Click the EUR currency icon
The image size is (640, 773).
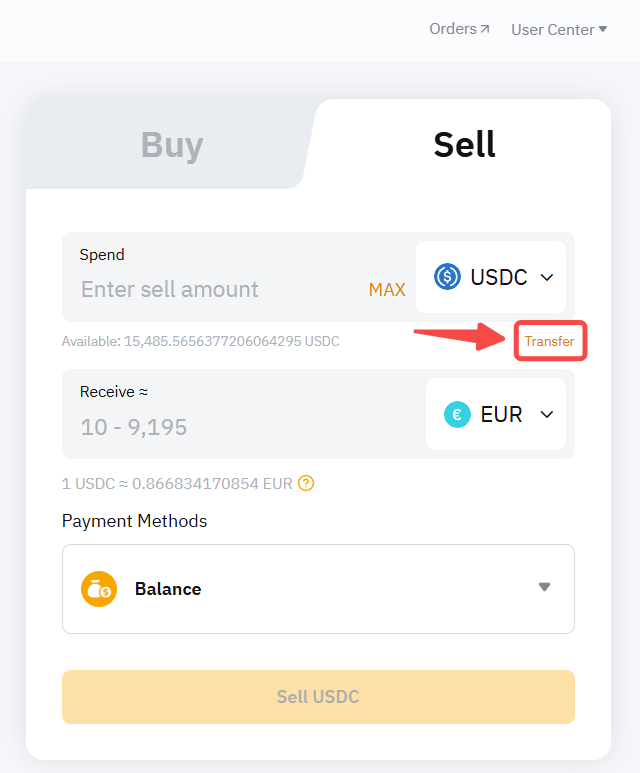tap(457, 414)
